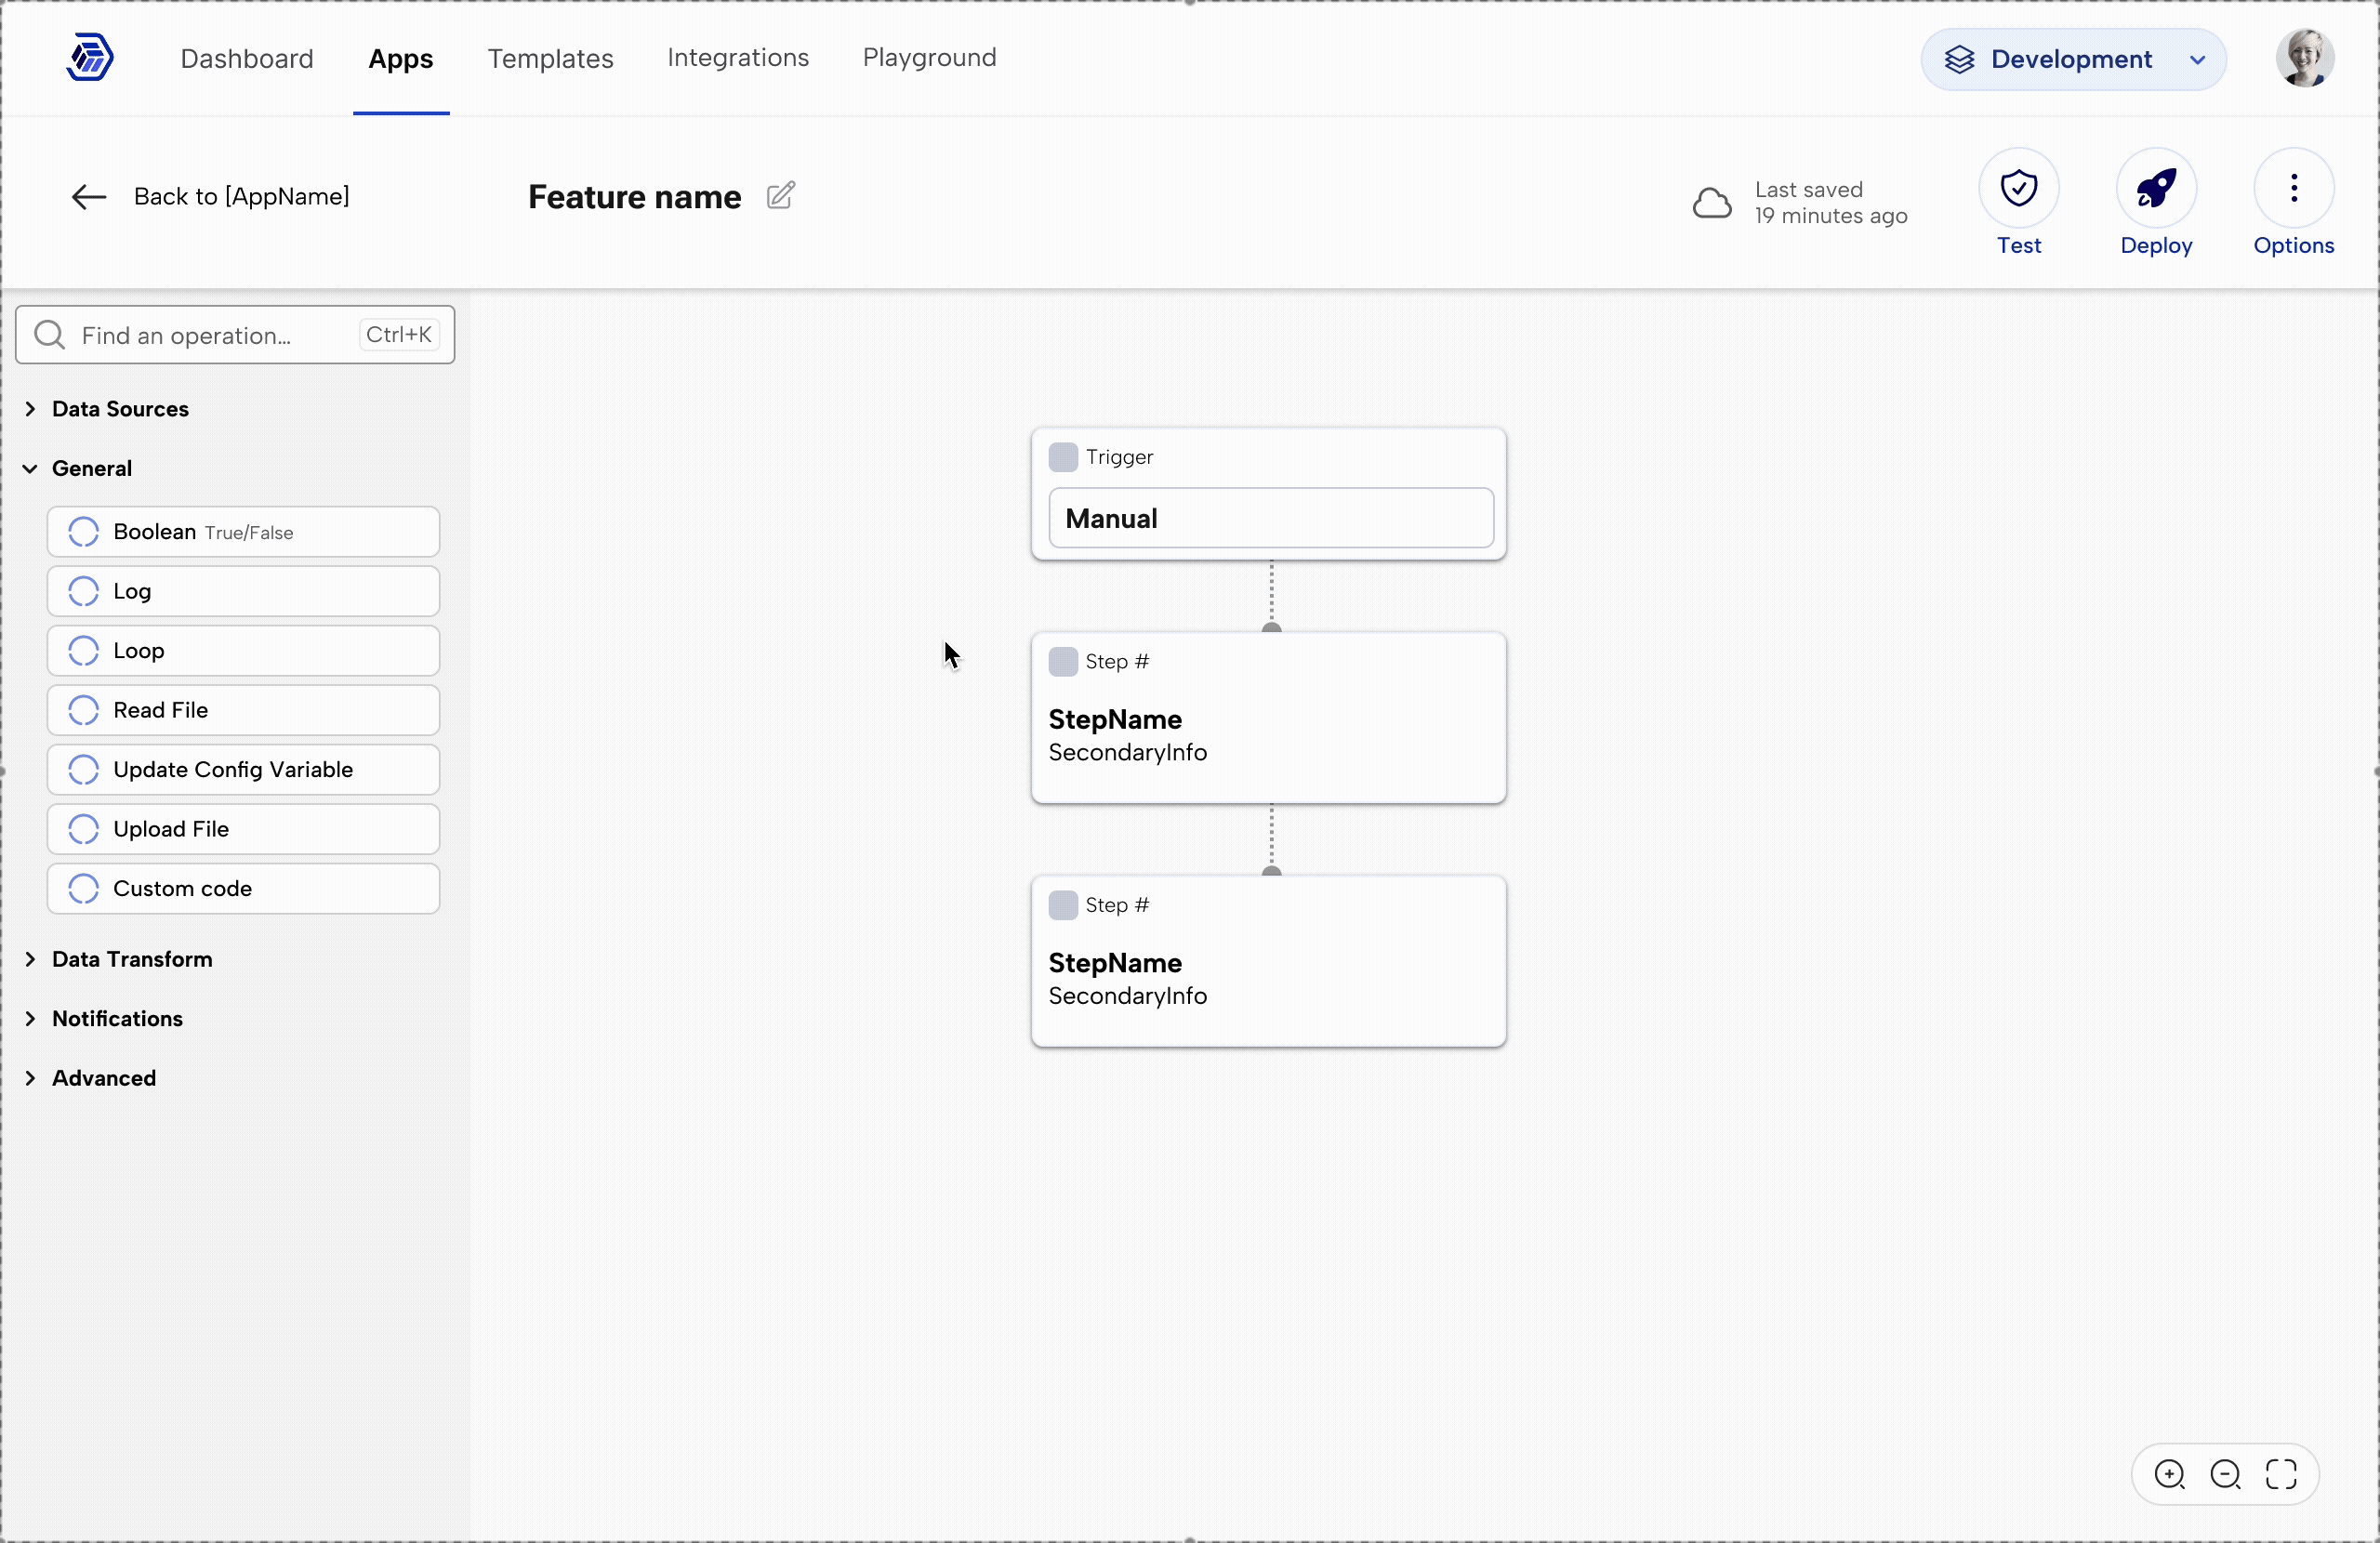Viewport: 2380px width, 1543px height.
Task: Click the fit-to-screen icon
Action: point(2281,1474)
